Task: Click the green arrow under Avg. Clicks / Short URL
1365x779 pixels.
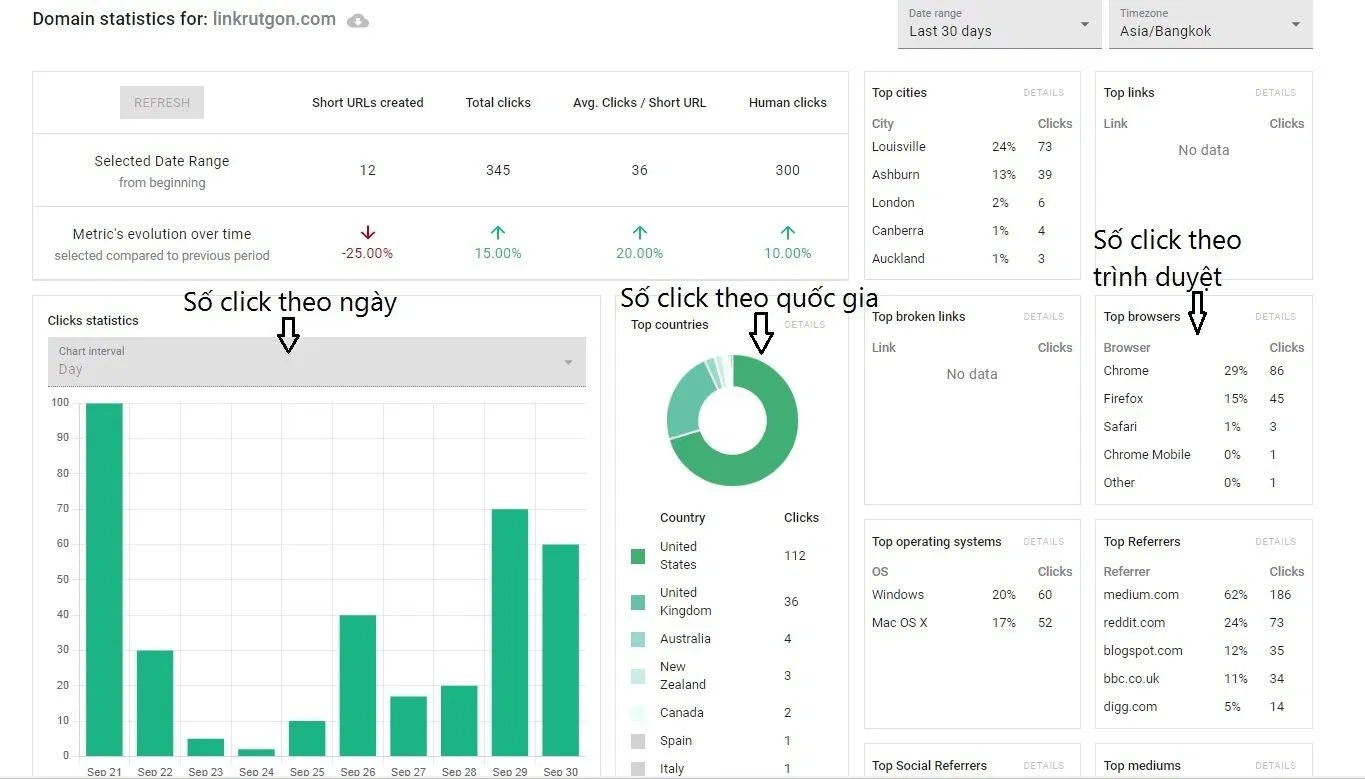Action: [639, 233]
